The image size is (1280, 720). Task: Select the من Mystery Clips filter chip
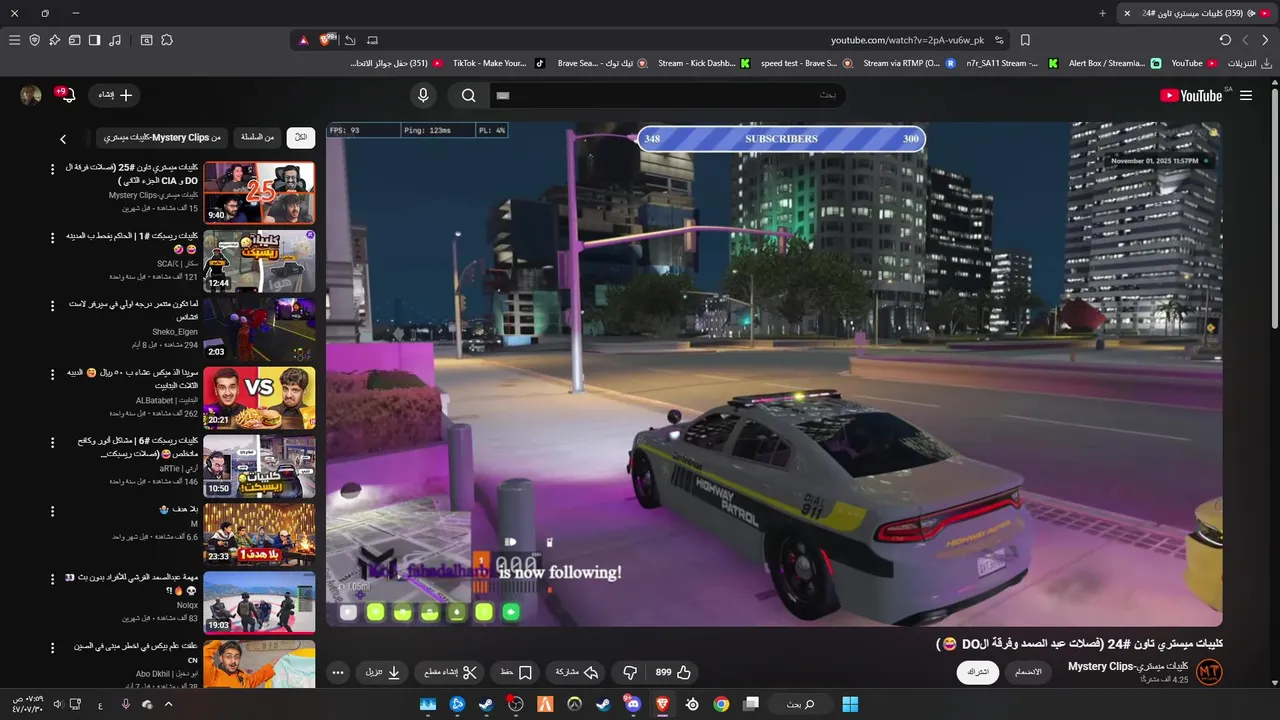[163, 137]
